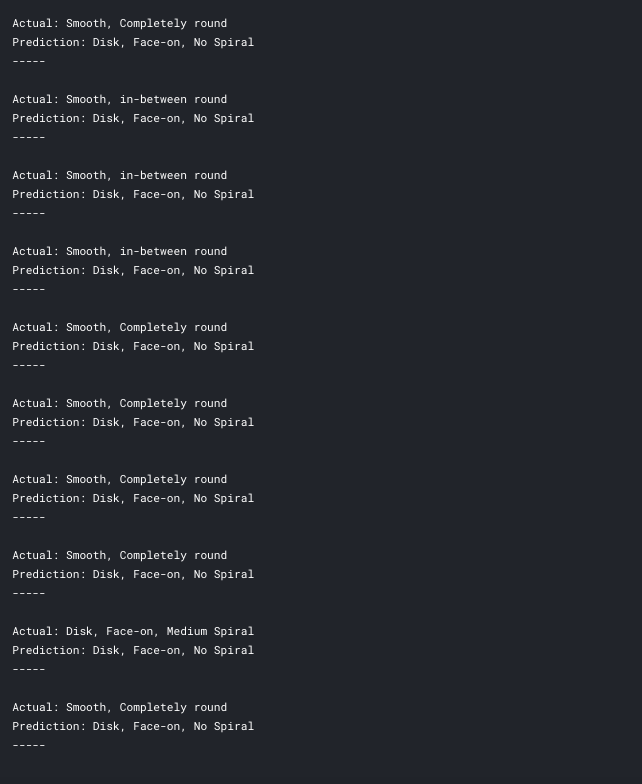Click the first "Smooth, in-between round" actual line

click(119, 99)
